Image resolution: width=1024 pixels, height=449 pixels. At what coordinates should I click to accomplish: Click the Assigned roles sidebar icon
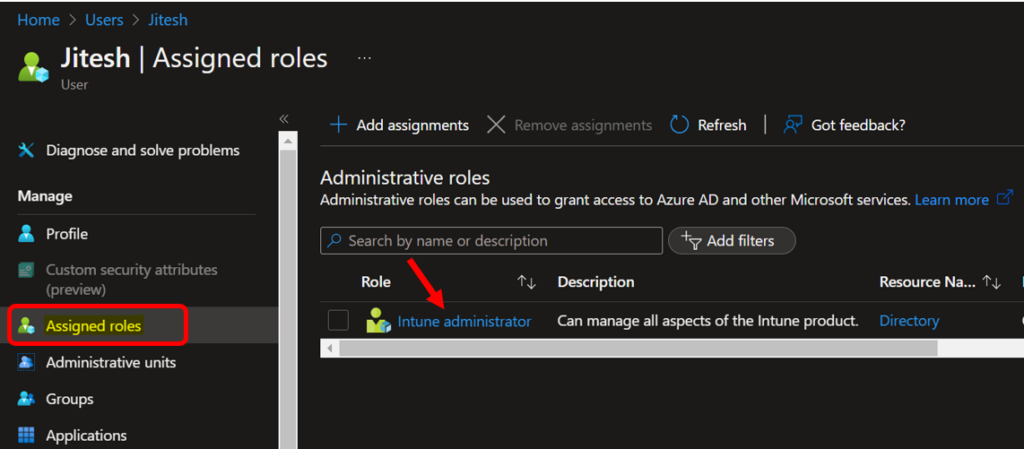pos(26,326)
